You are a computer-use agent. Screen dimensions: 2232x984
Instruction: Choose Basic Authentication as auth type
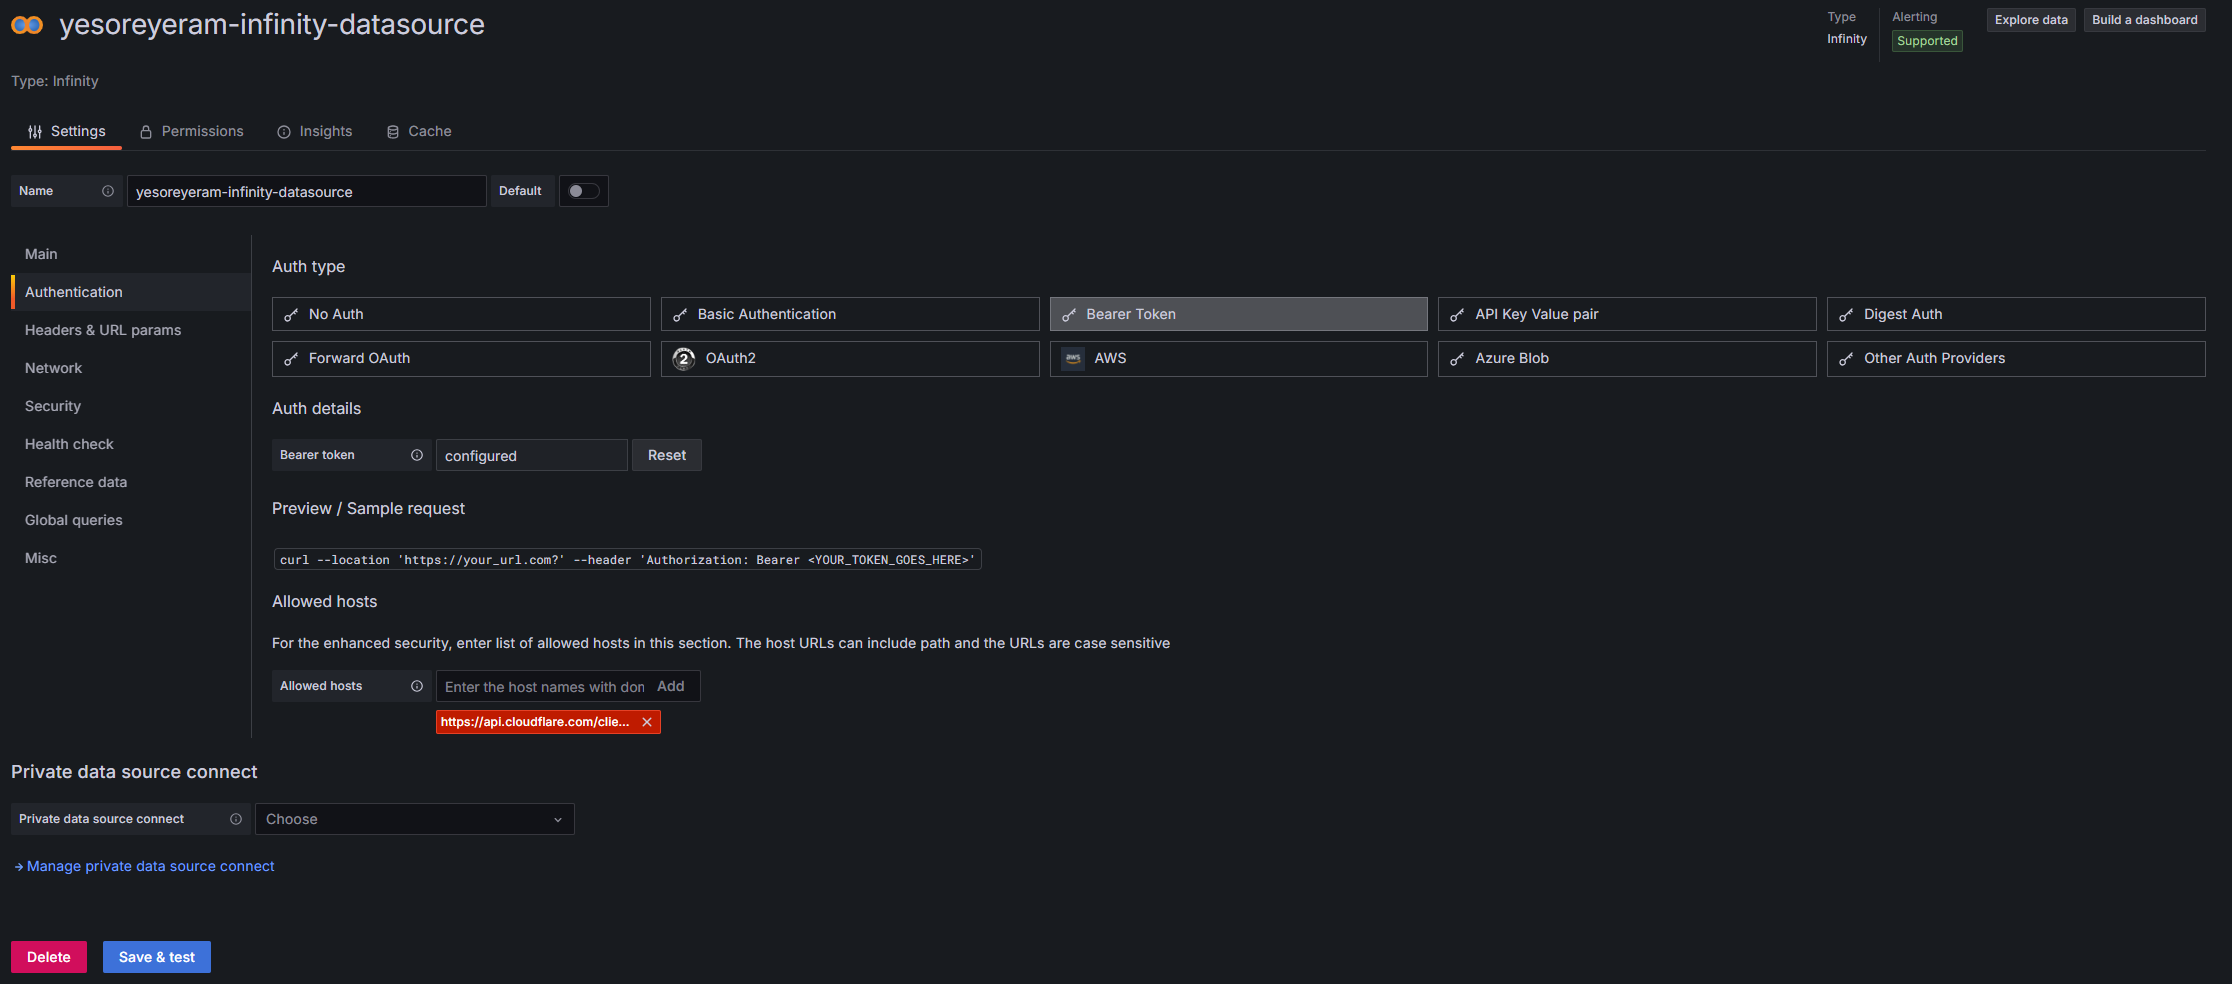[x=849, y=314]
